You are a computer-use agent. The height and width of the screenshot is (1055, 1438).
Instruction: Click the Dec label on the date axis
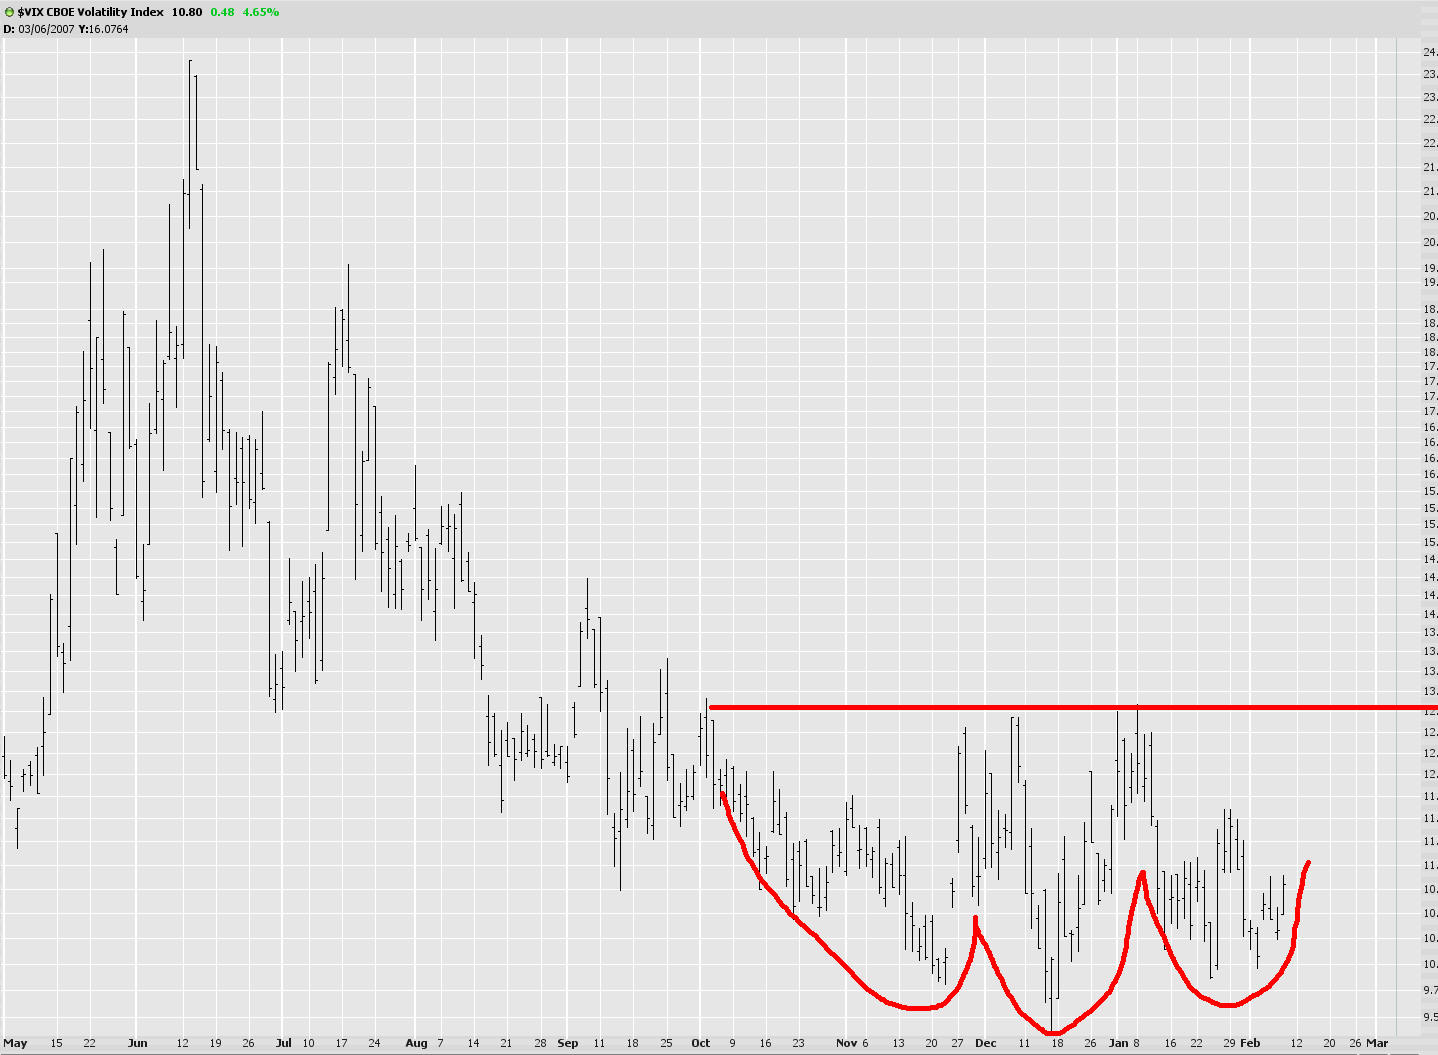pos(986,1043)
